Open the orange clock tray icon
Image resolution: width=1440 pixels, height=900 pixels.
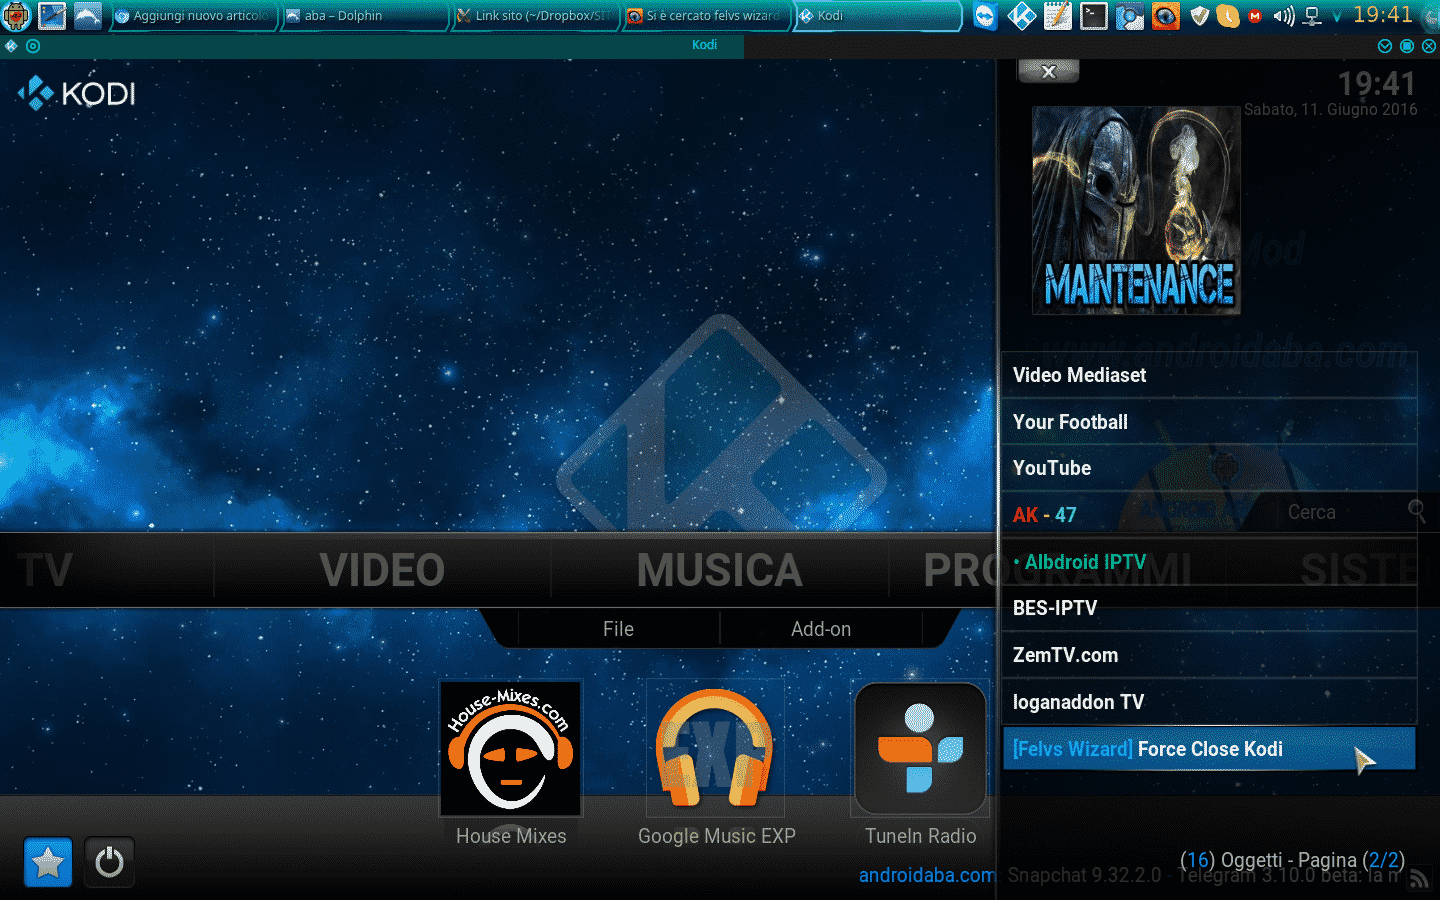[1228, 16]
